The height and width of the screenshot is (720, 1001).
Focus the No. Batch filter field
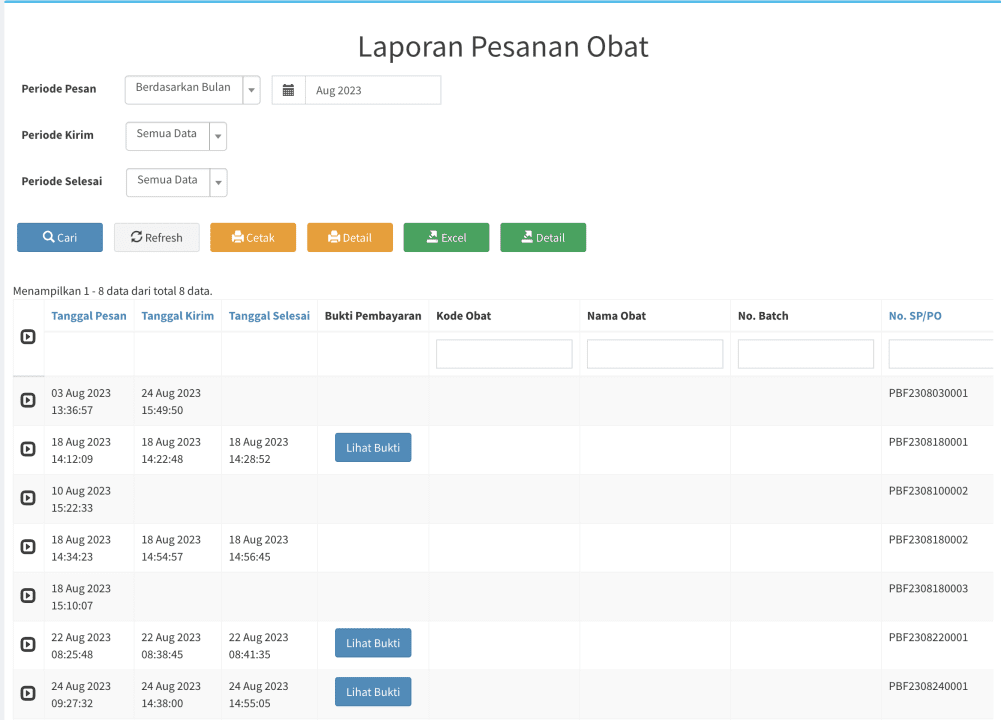click(806, 354)
